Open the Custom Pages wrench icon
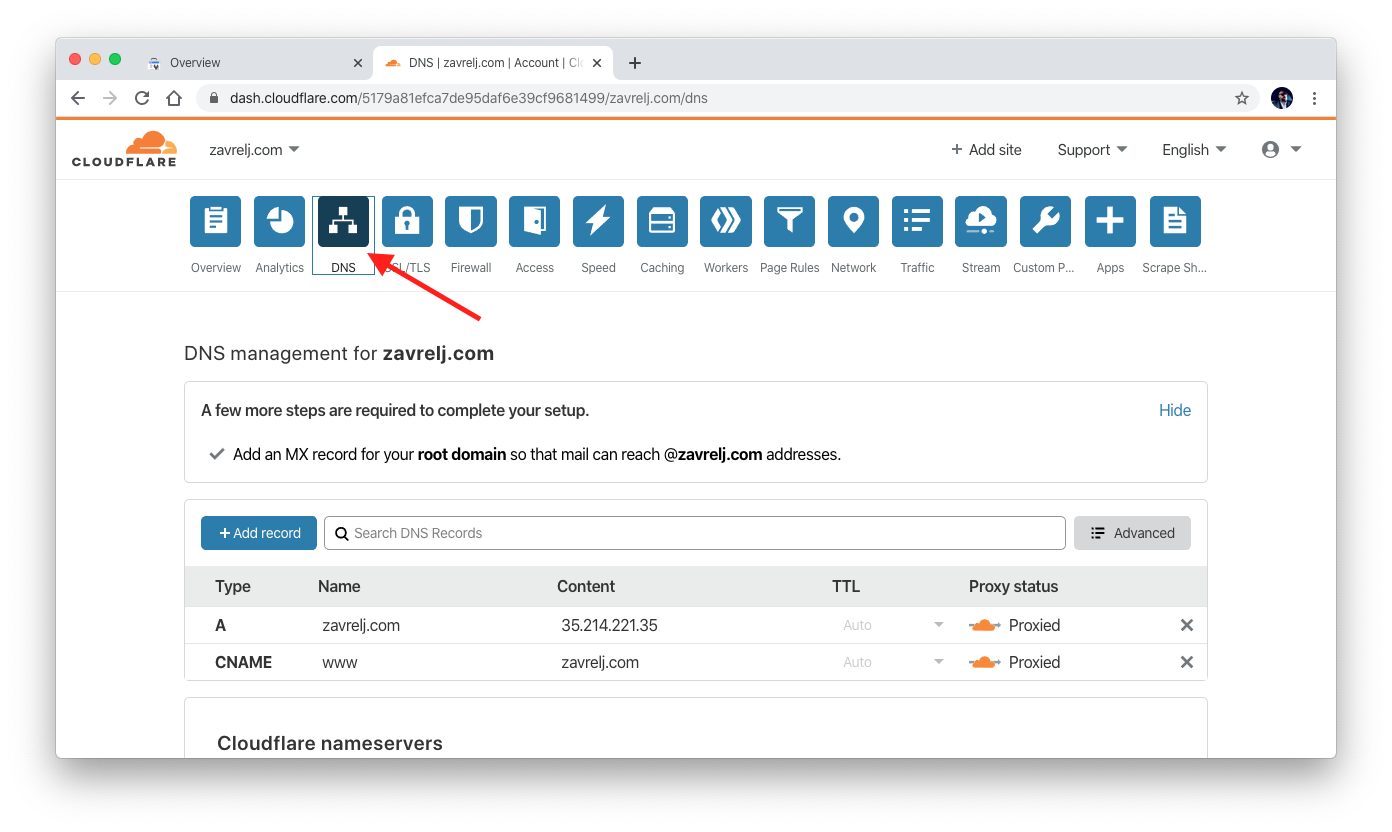The height and width of the screenshot is (832, 1392). [x=1045, y=221]
